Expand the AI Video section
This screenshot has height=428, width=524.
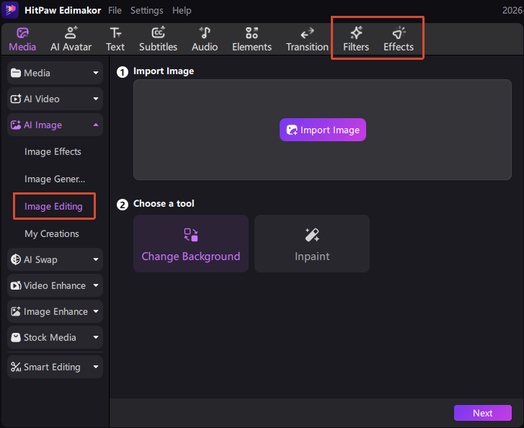coord(55,99)
